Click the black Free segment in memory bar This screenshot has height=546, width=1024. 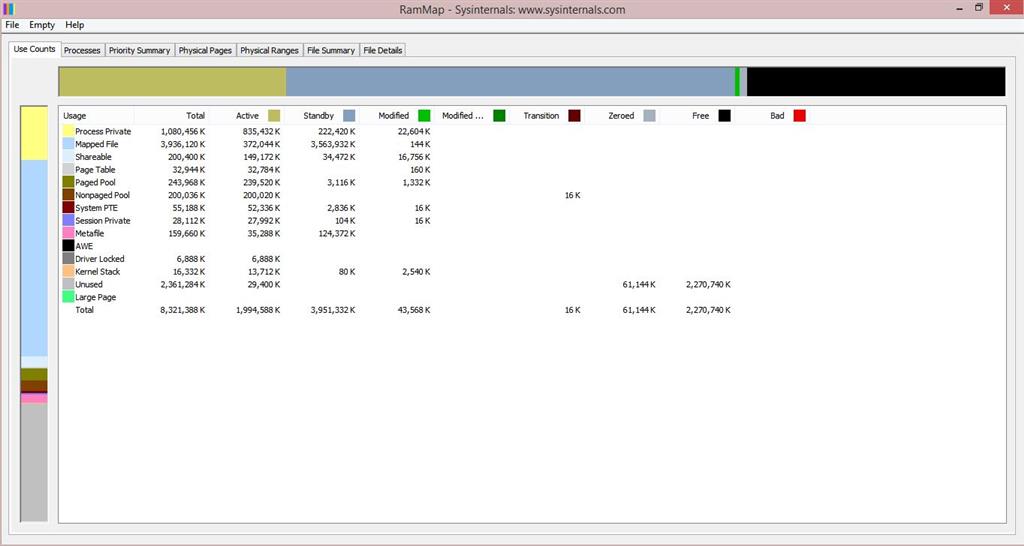tap(876, 82)
